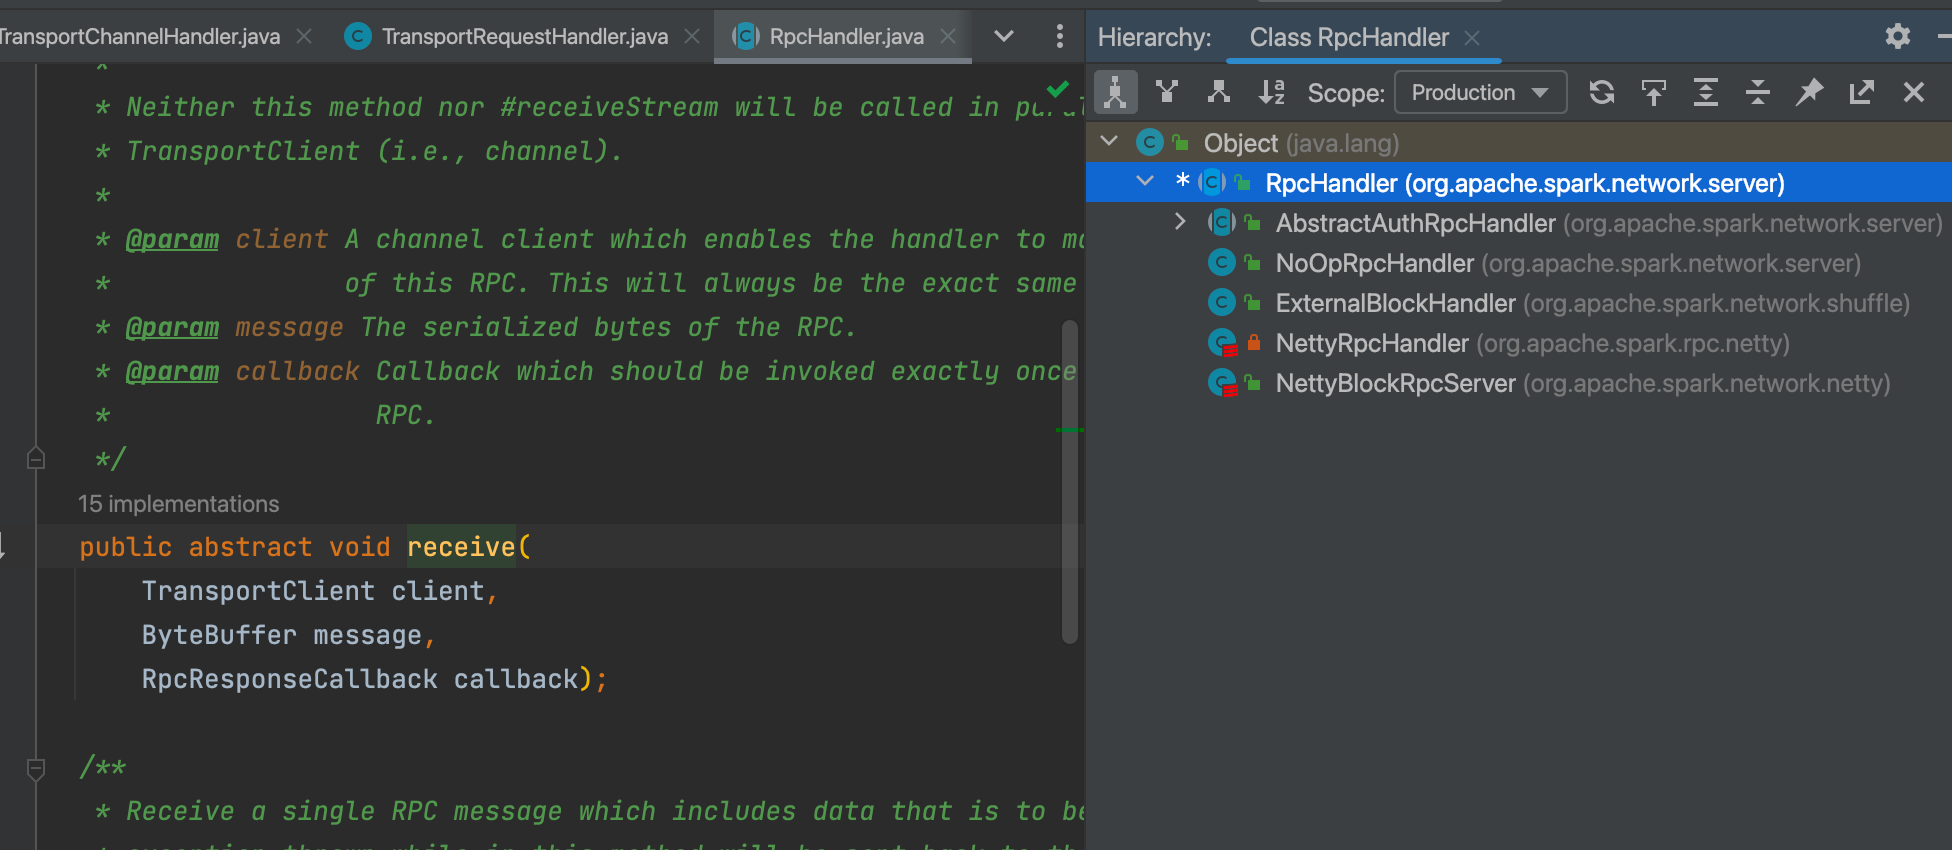
Task: Select NettyRpcHandler tree row
Action: (x=1519, y=343)
